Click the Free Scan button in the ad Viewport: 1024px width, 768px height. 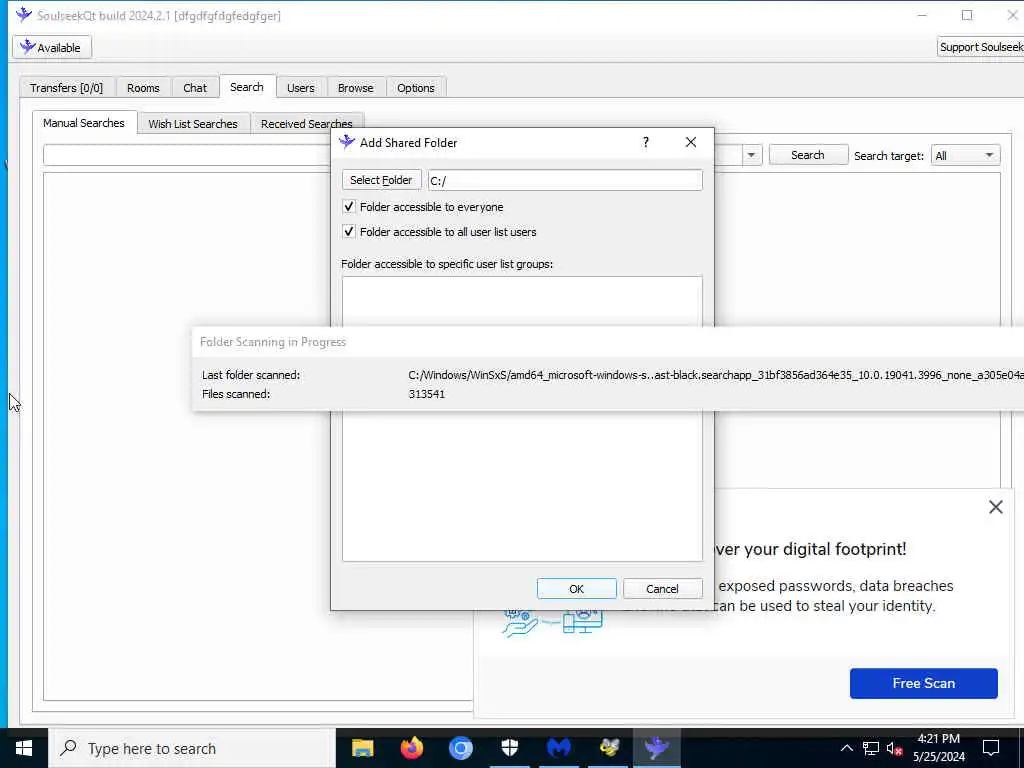923,683
